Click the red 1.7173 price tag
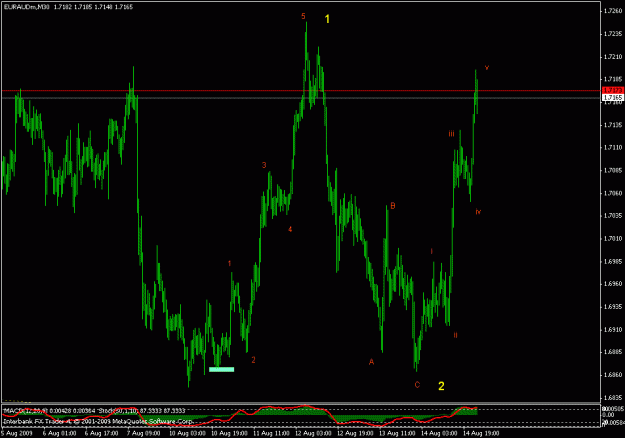The height and width of the screenshot is (438, 625). [x=613, y=90]
